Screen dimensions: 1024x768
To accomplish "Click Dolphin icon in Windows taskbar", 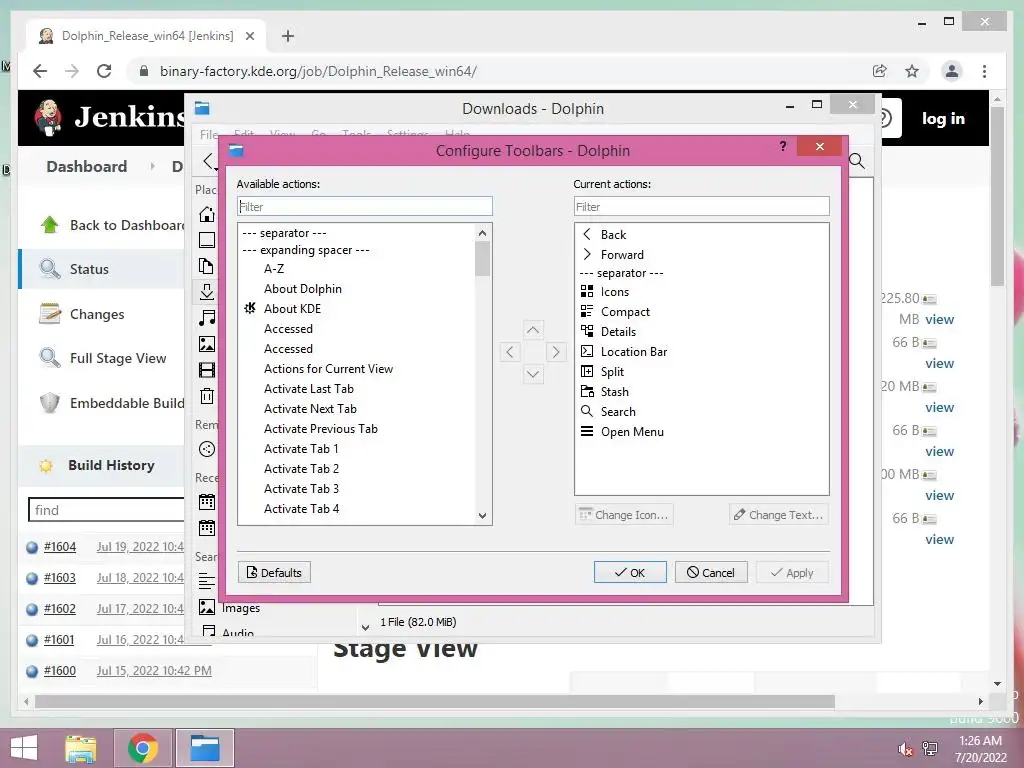I will point(205,748).
